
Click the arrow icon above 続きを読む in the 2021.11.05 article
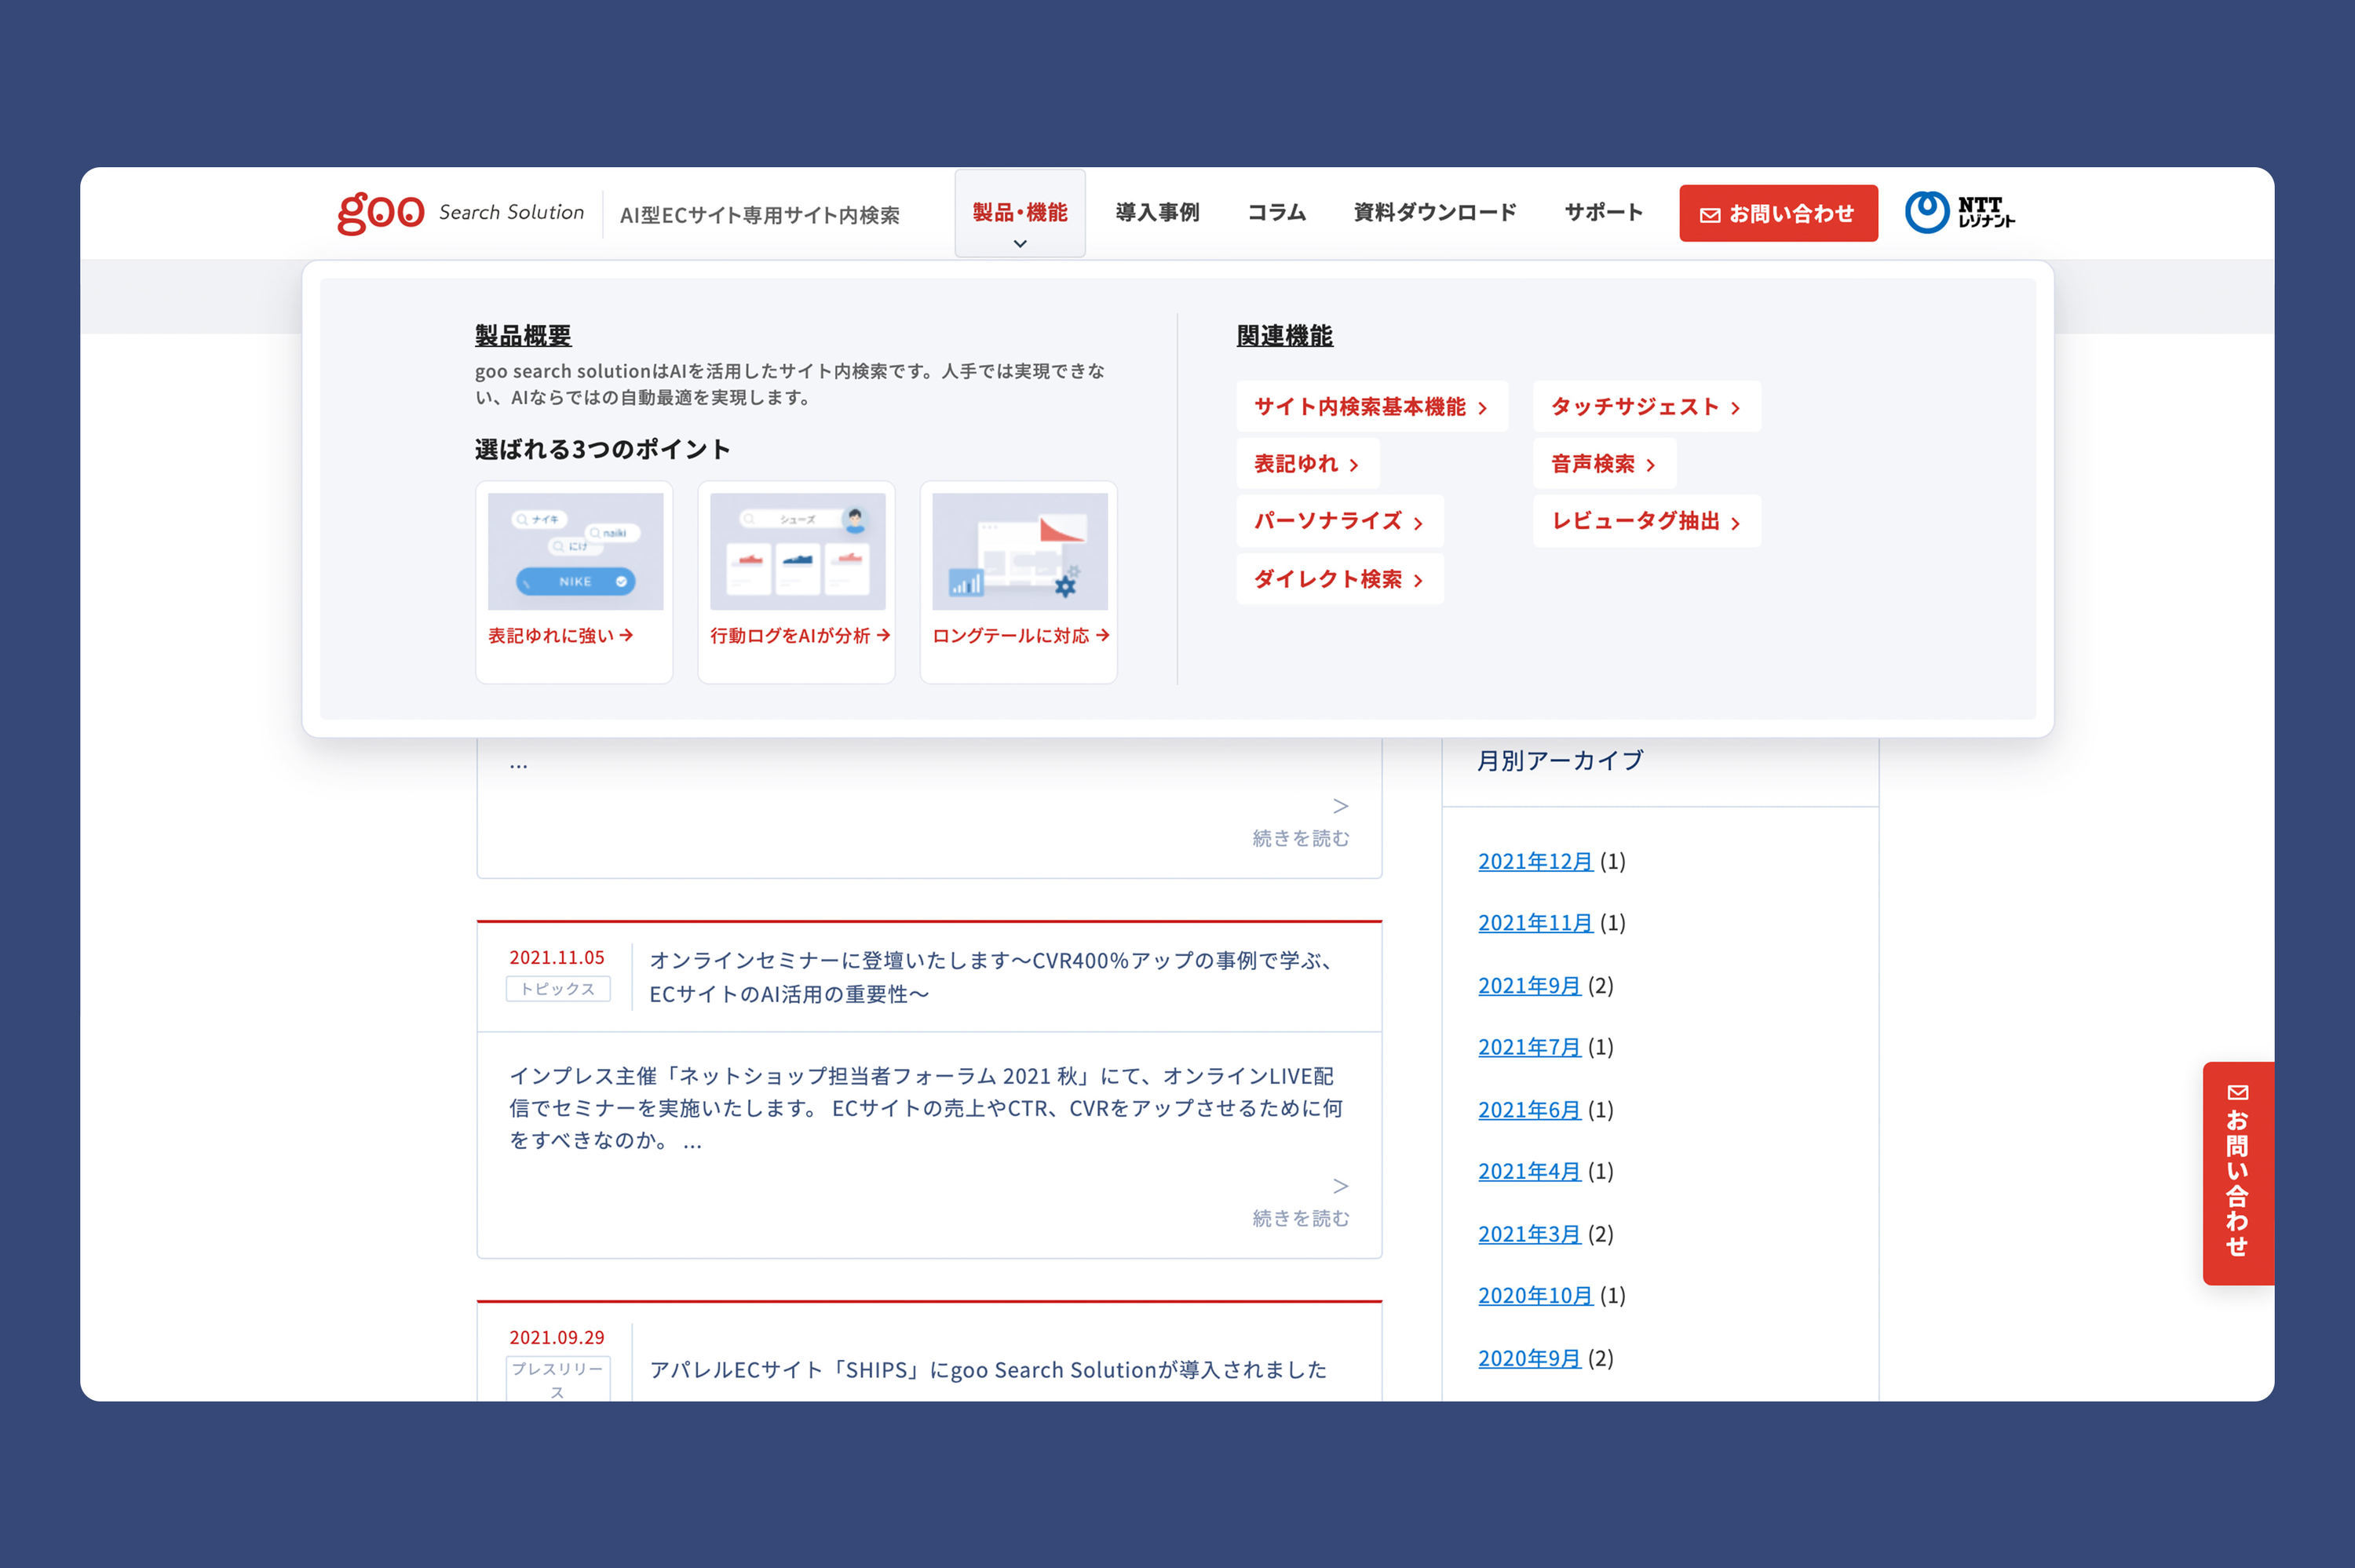pyautogui.click(x=1340, y=1186)
